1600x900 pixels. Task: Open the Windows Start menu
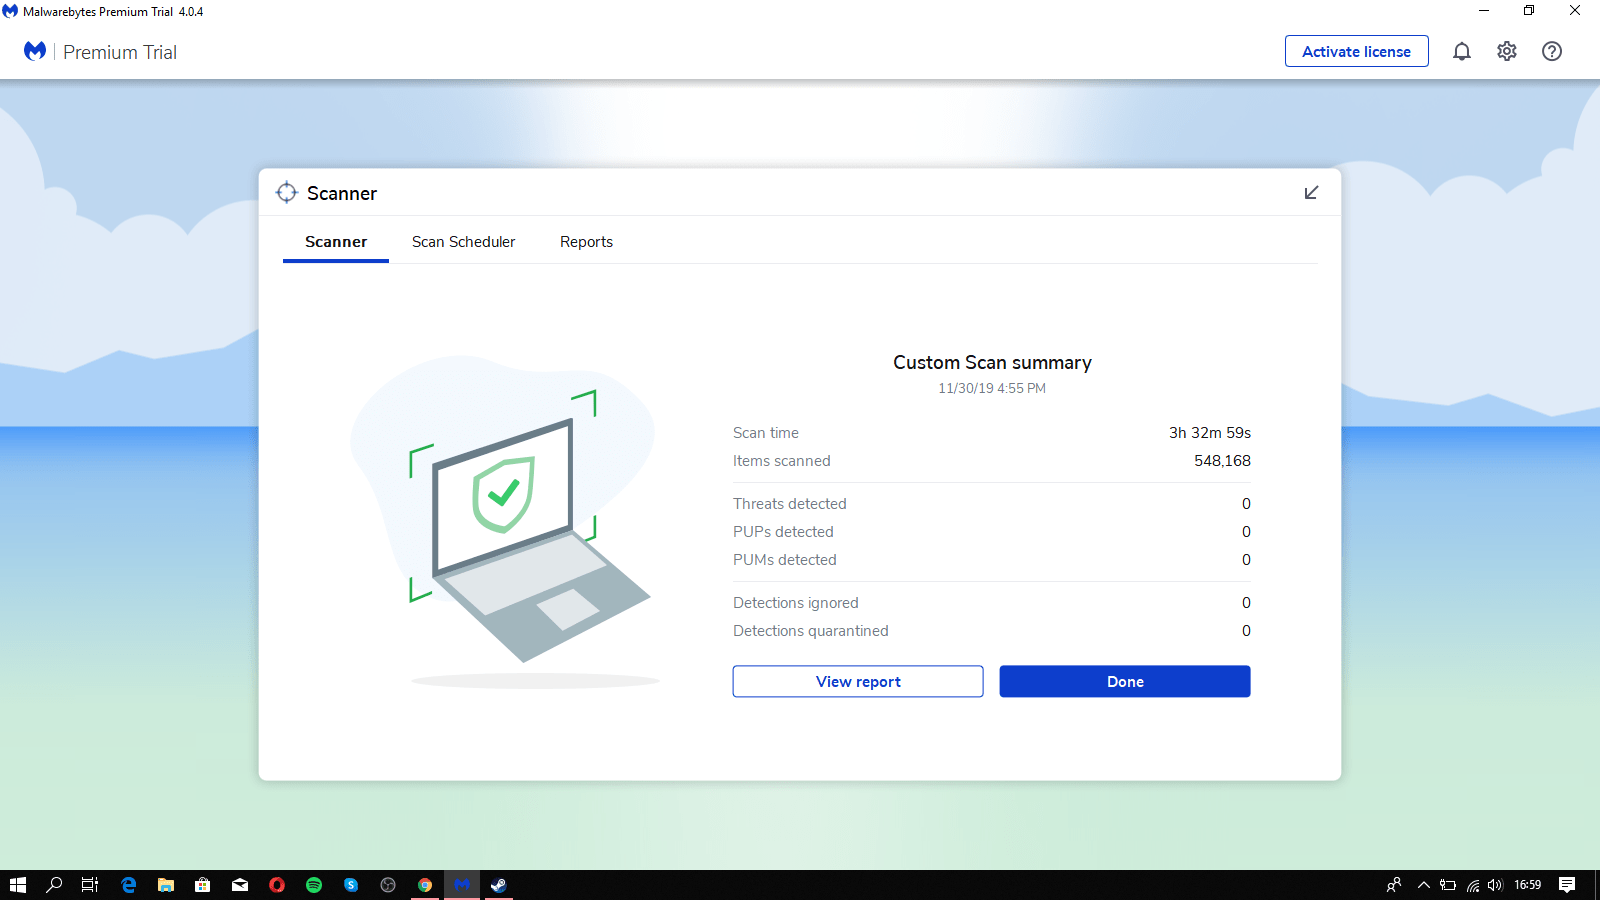click(18, 885)
